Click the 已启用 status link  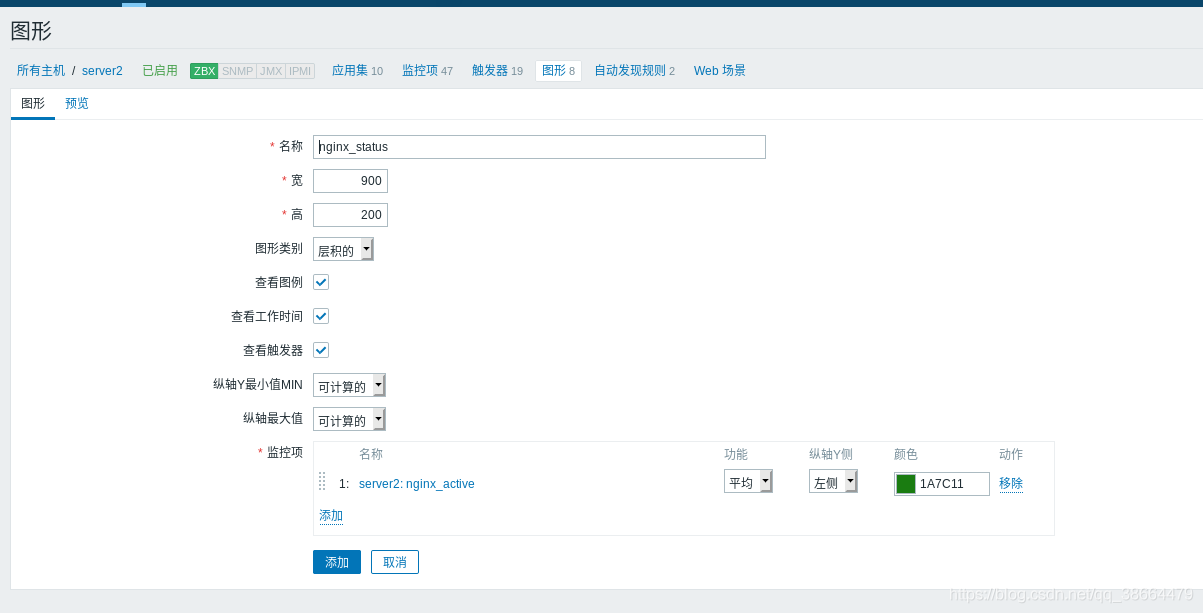(160, 71)
